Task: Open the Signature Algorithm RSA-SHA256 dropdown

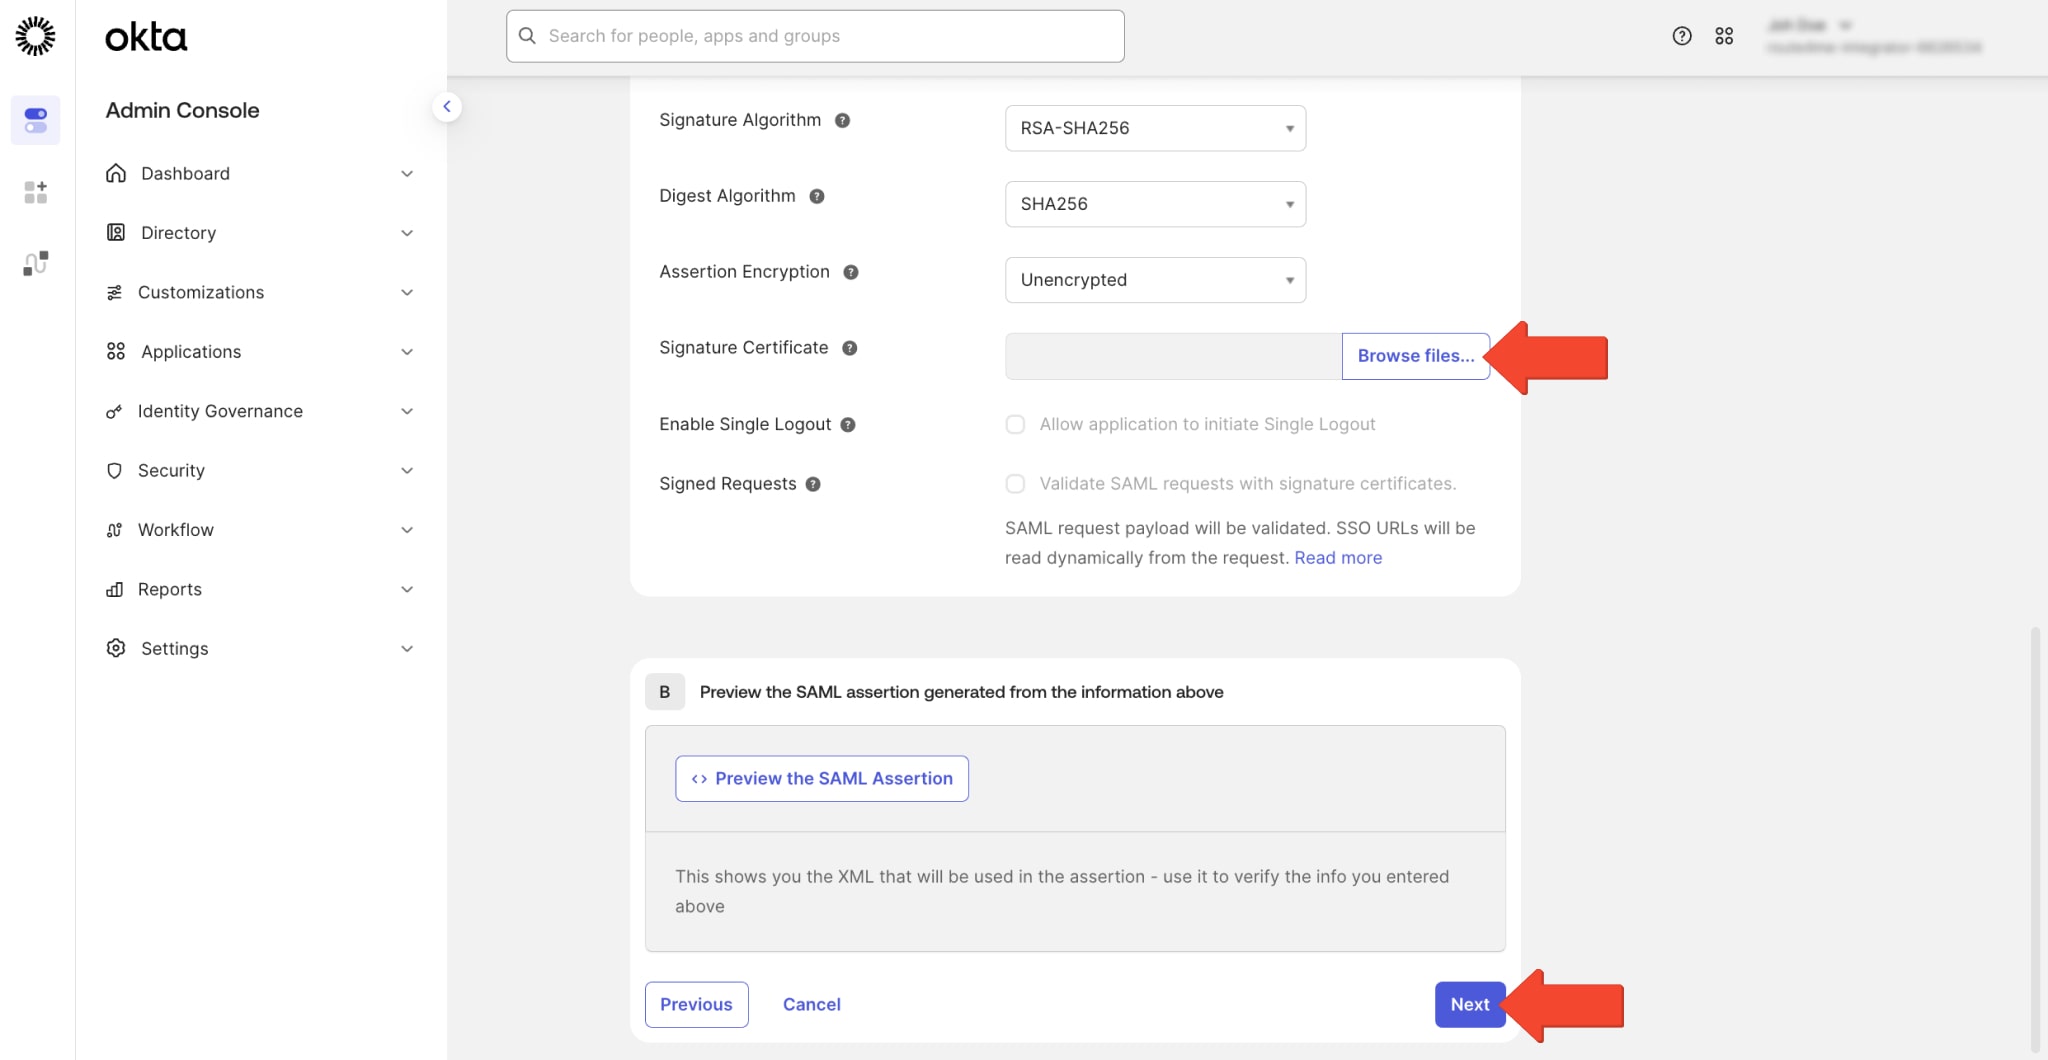Action: point(1155,128)
